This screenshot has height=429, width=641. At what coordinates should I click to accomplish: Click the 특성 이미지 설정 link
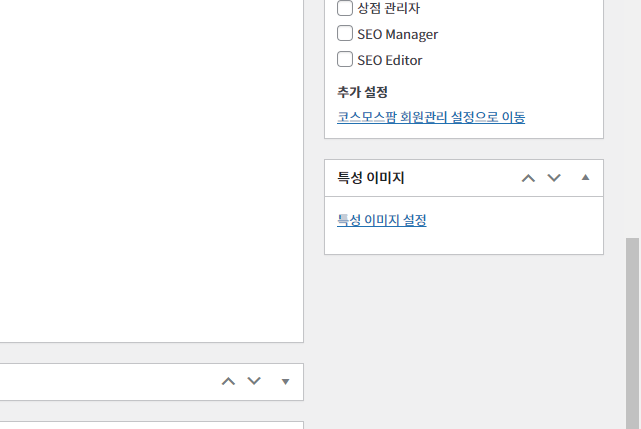pos(382,220)
